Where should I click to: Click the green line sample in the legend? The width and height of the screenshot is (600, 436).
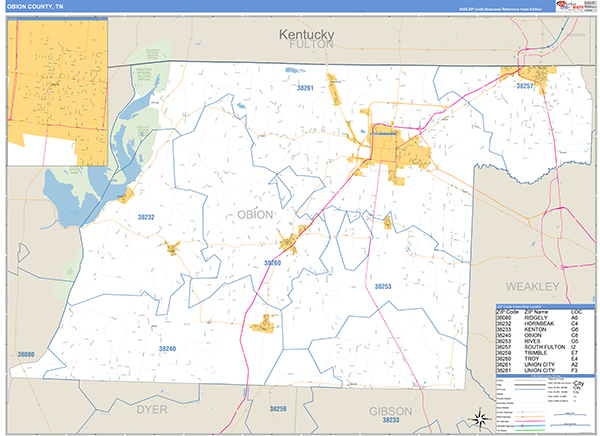point(530,430)
